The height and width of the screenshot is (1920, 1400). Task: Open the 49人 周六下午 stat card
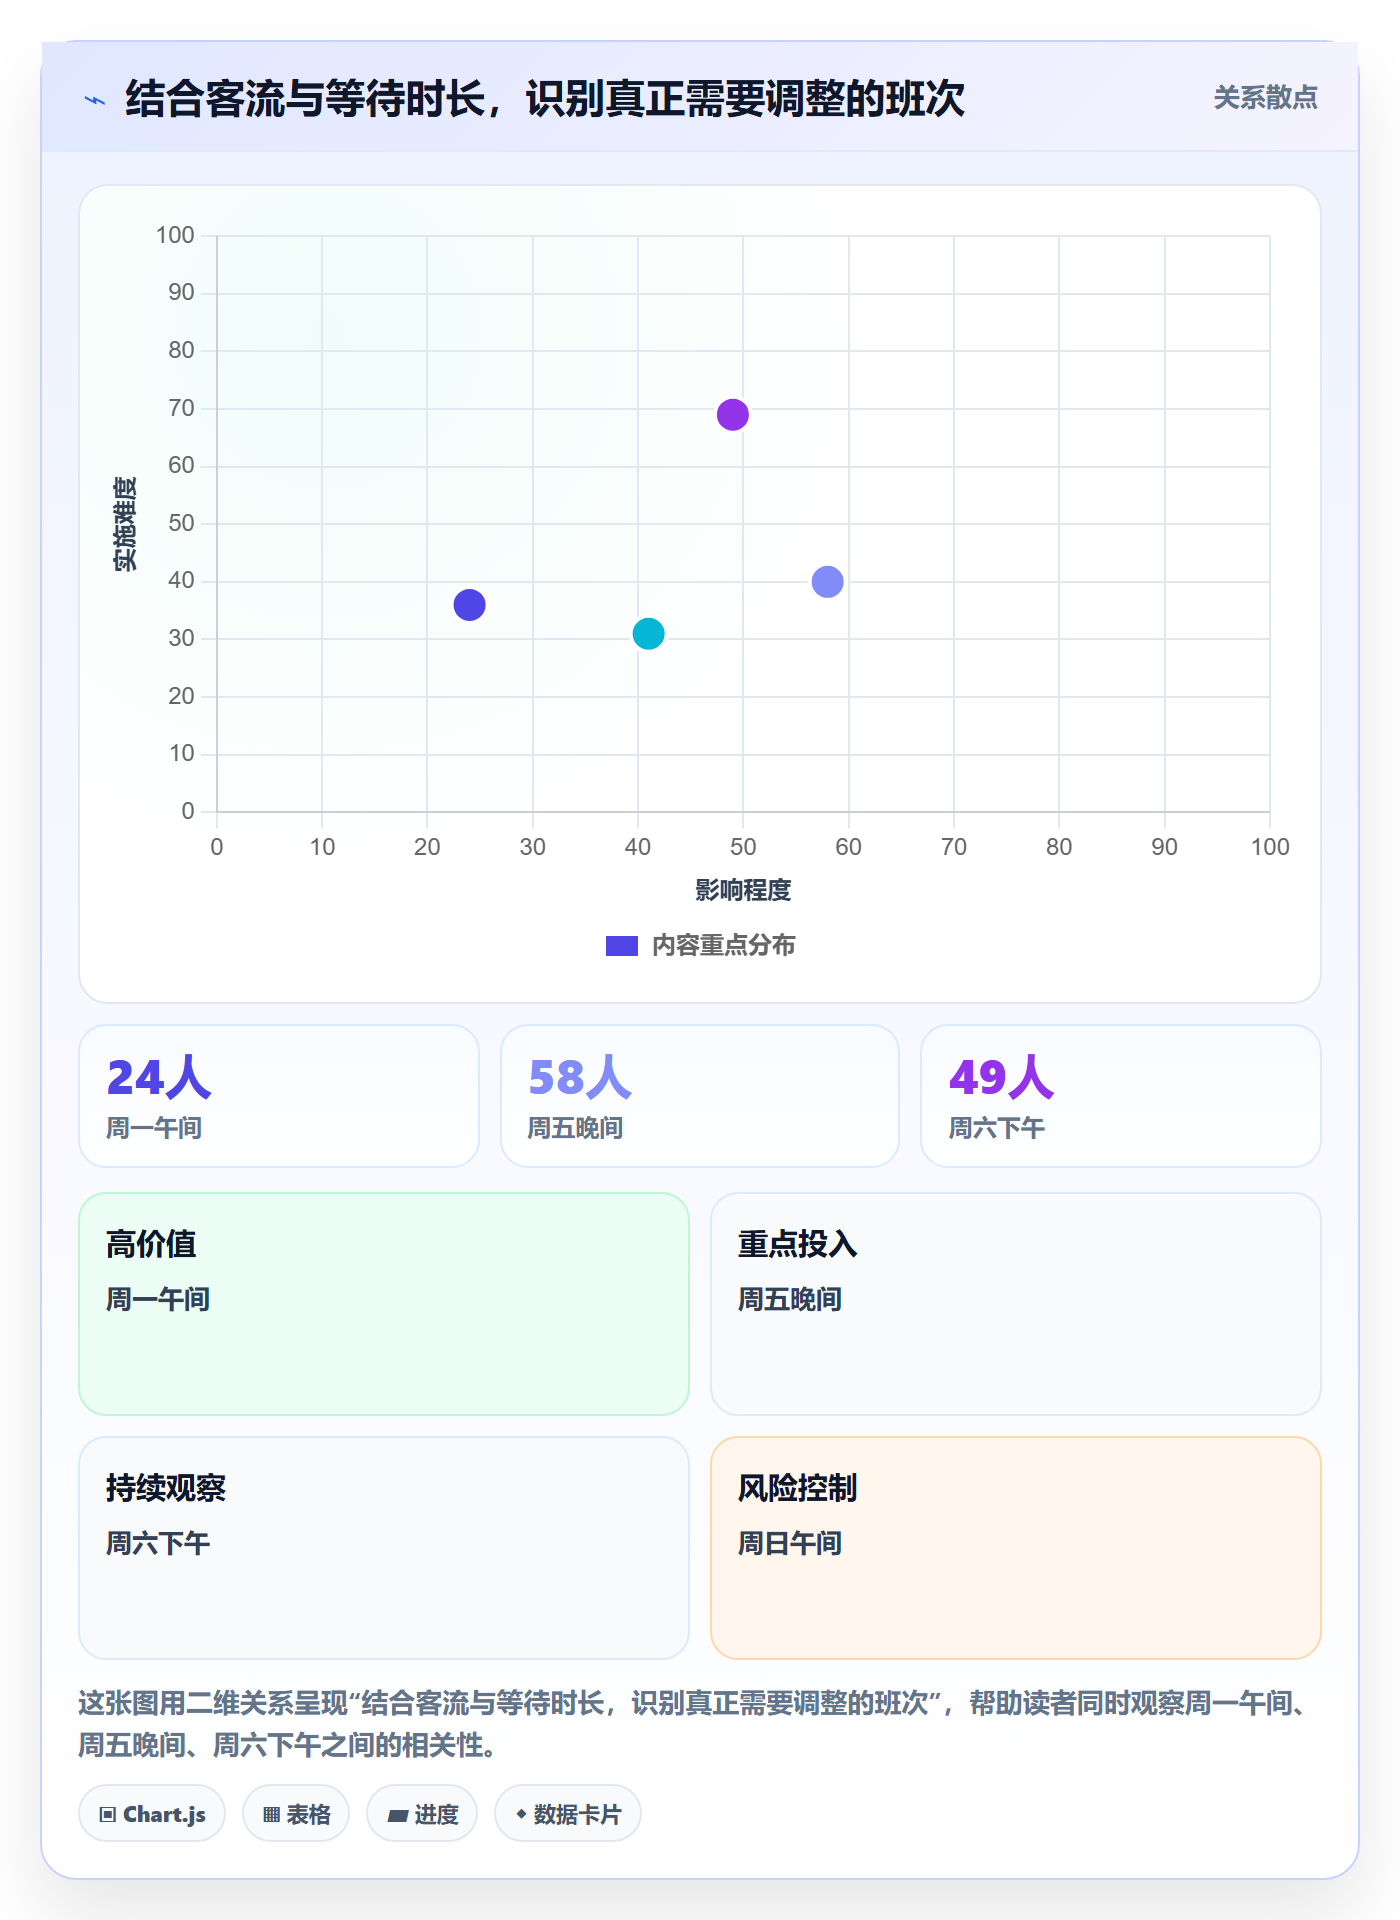[1121, 1096]
